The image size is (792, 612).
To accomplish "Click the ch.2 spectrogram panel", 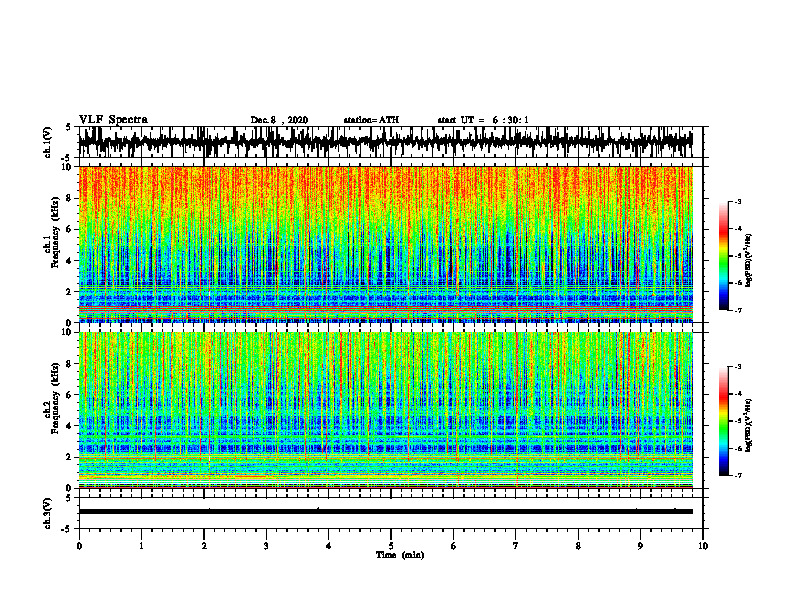I will tap(386, 410).
